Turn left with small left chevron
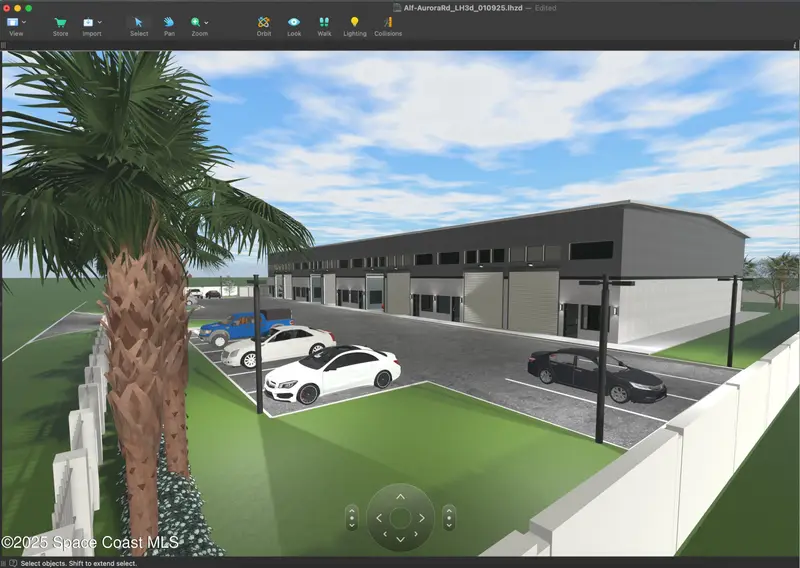Viewport: 800px width, 568px height. (385, 534)
